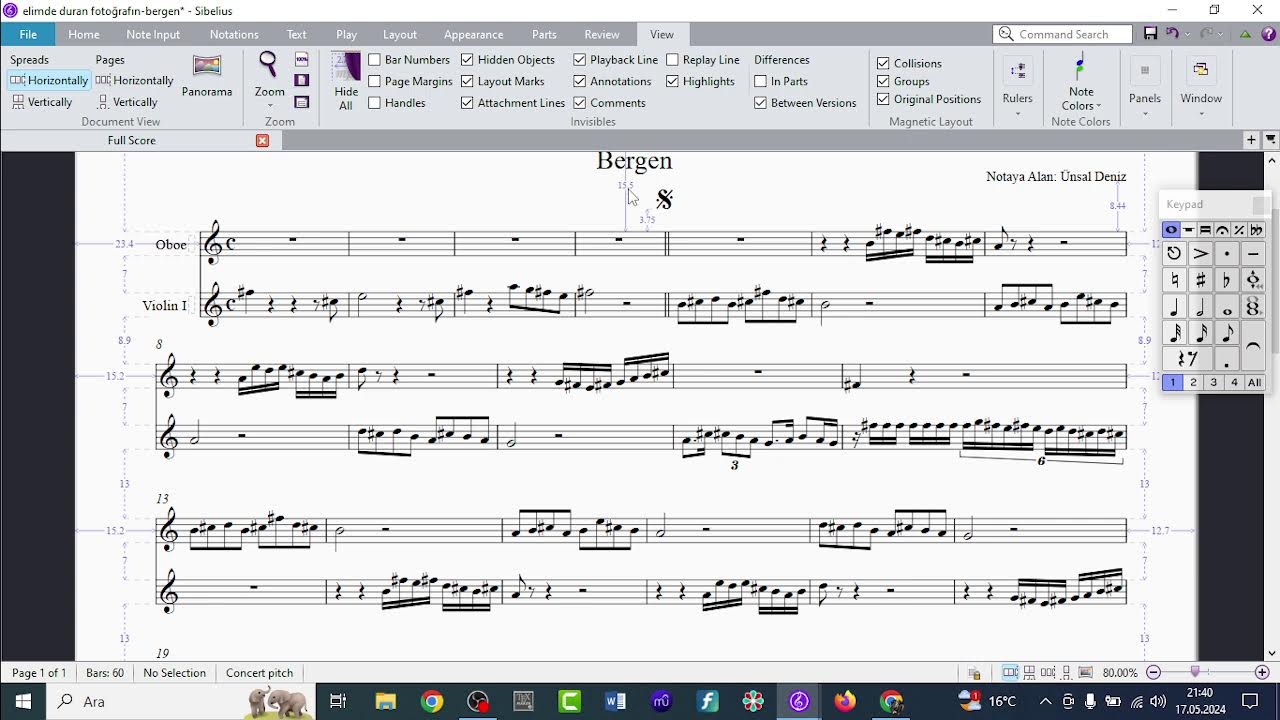Image resolution: width=1280 pixels, height=720 pixels.
Task: Click the Command Search field
Action: tap(1063, 34)
